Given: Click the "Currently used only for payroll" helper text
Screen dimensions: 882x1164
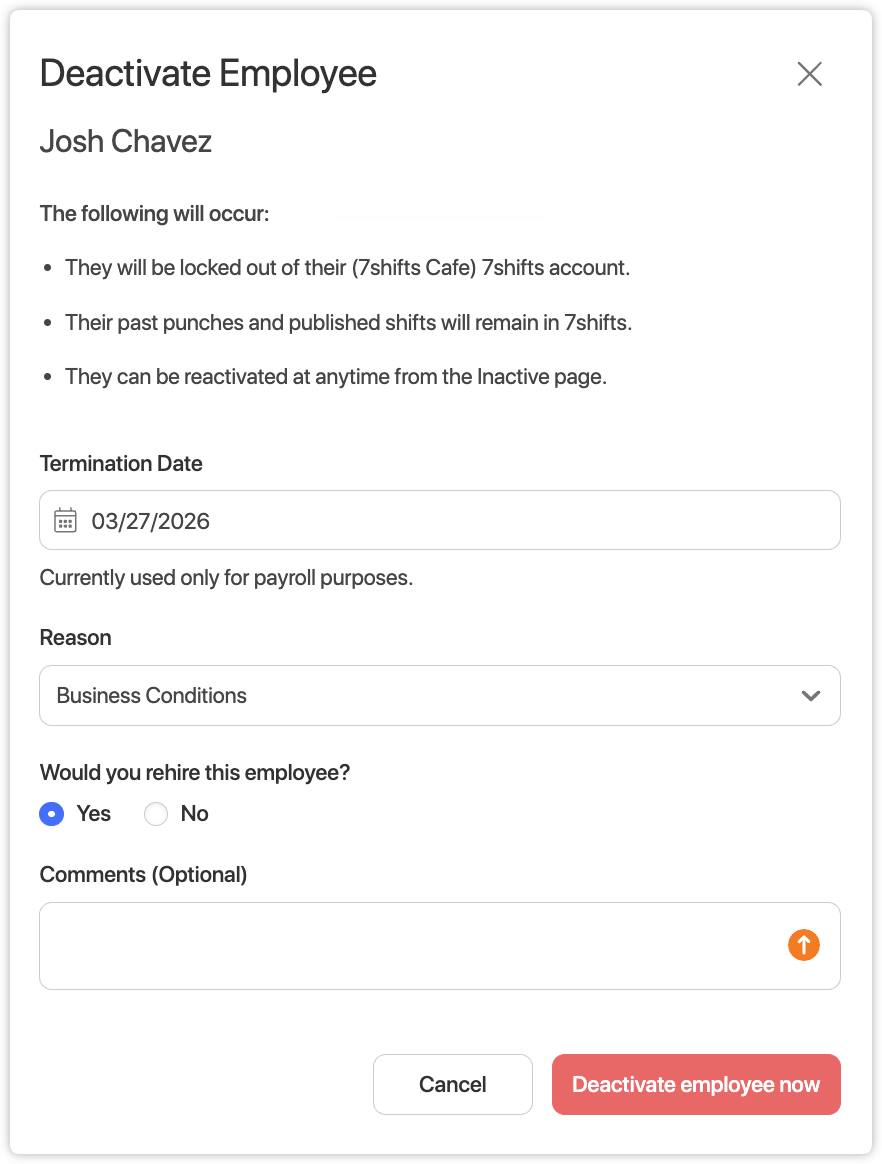Looking at the screenshot, I should click(226, 578).
